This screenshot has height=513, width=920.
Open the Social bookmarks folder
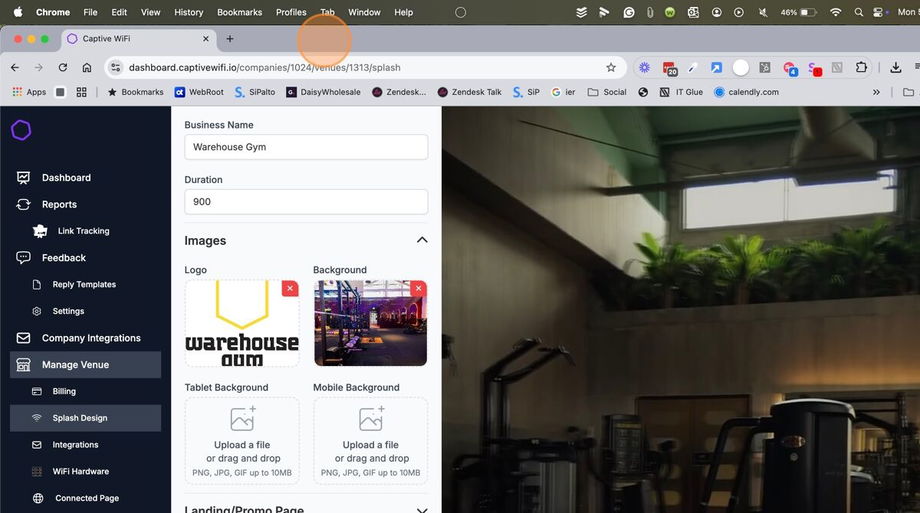tap(607, 92)
